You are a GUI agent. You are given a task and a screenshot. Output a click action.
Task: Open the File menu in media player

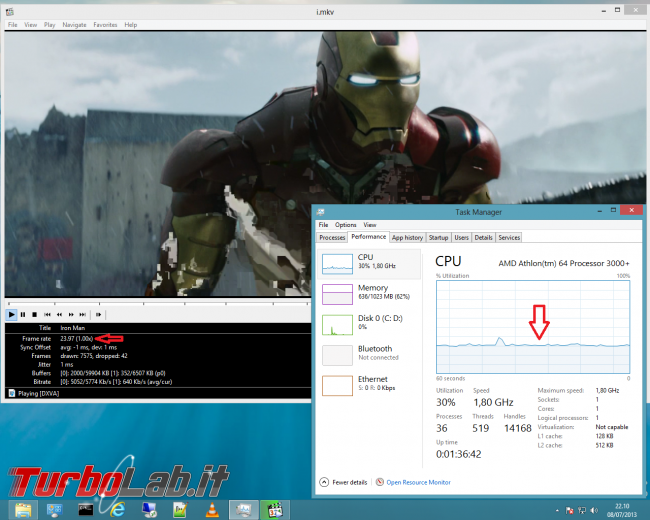pyautogui.click(x=13, y=25)
